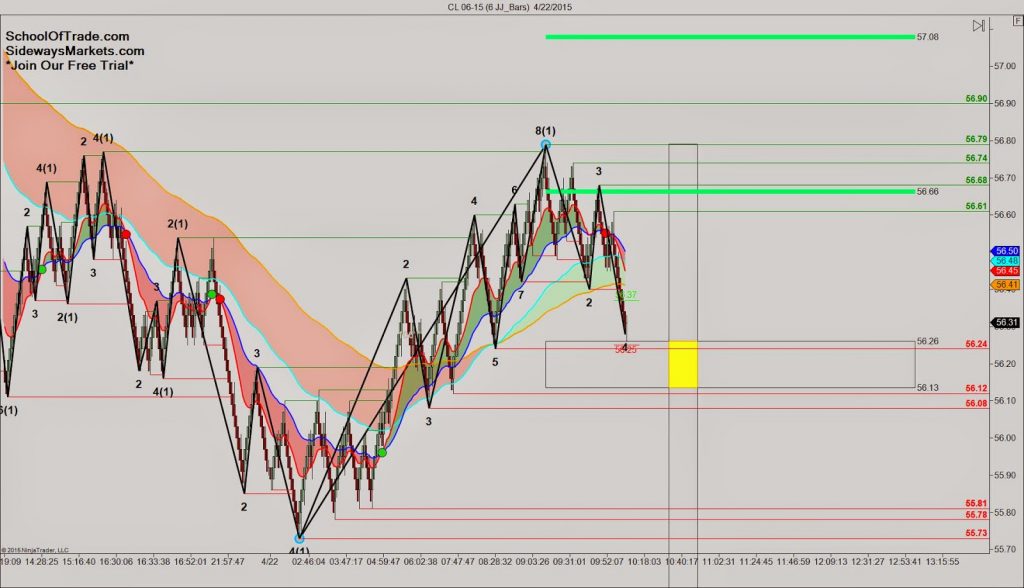This screenshot has width=1024, height=588.
Task: Click the red 56.24 support label
Action: coord(976,344)
